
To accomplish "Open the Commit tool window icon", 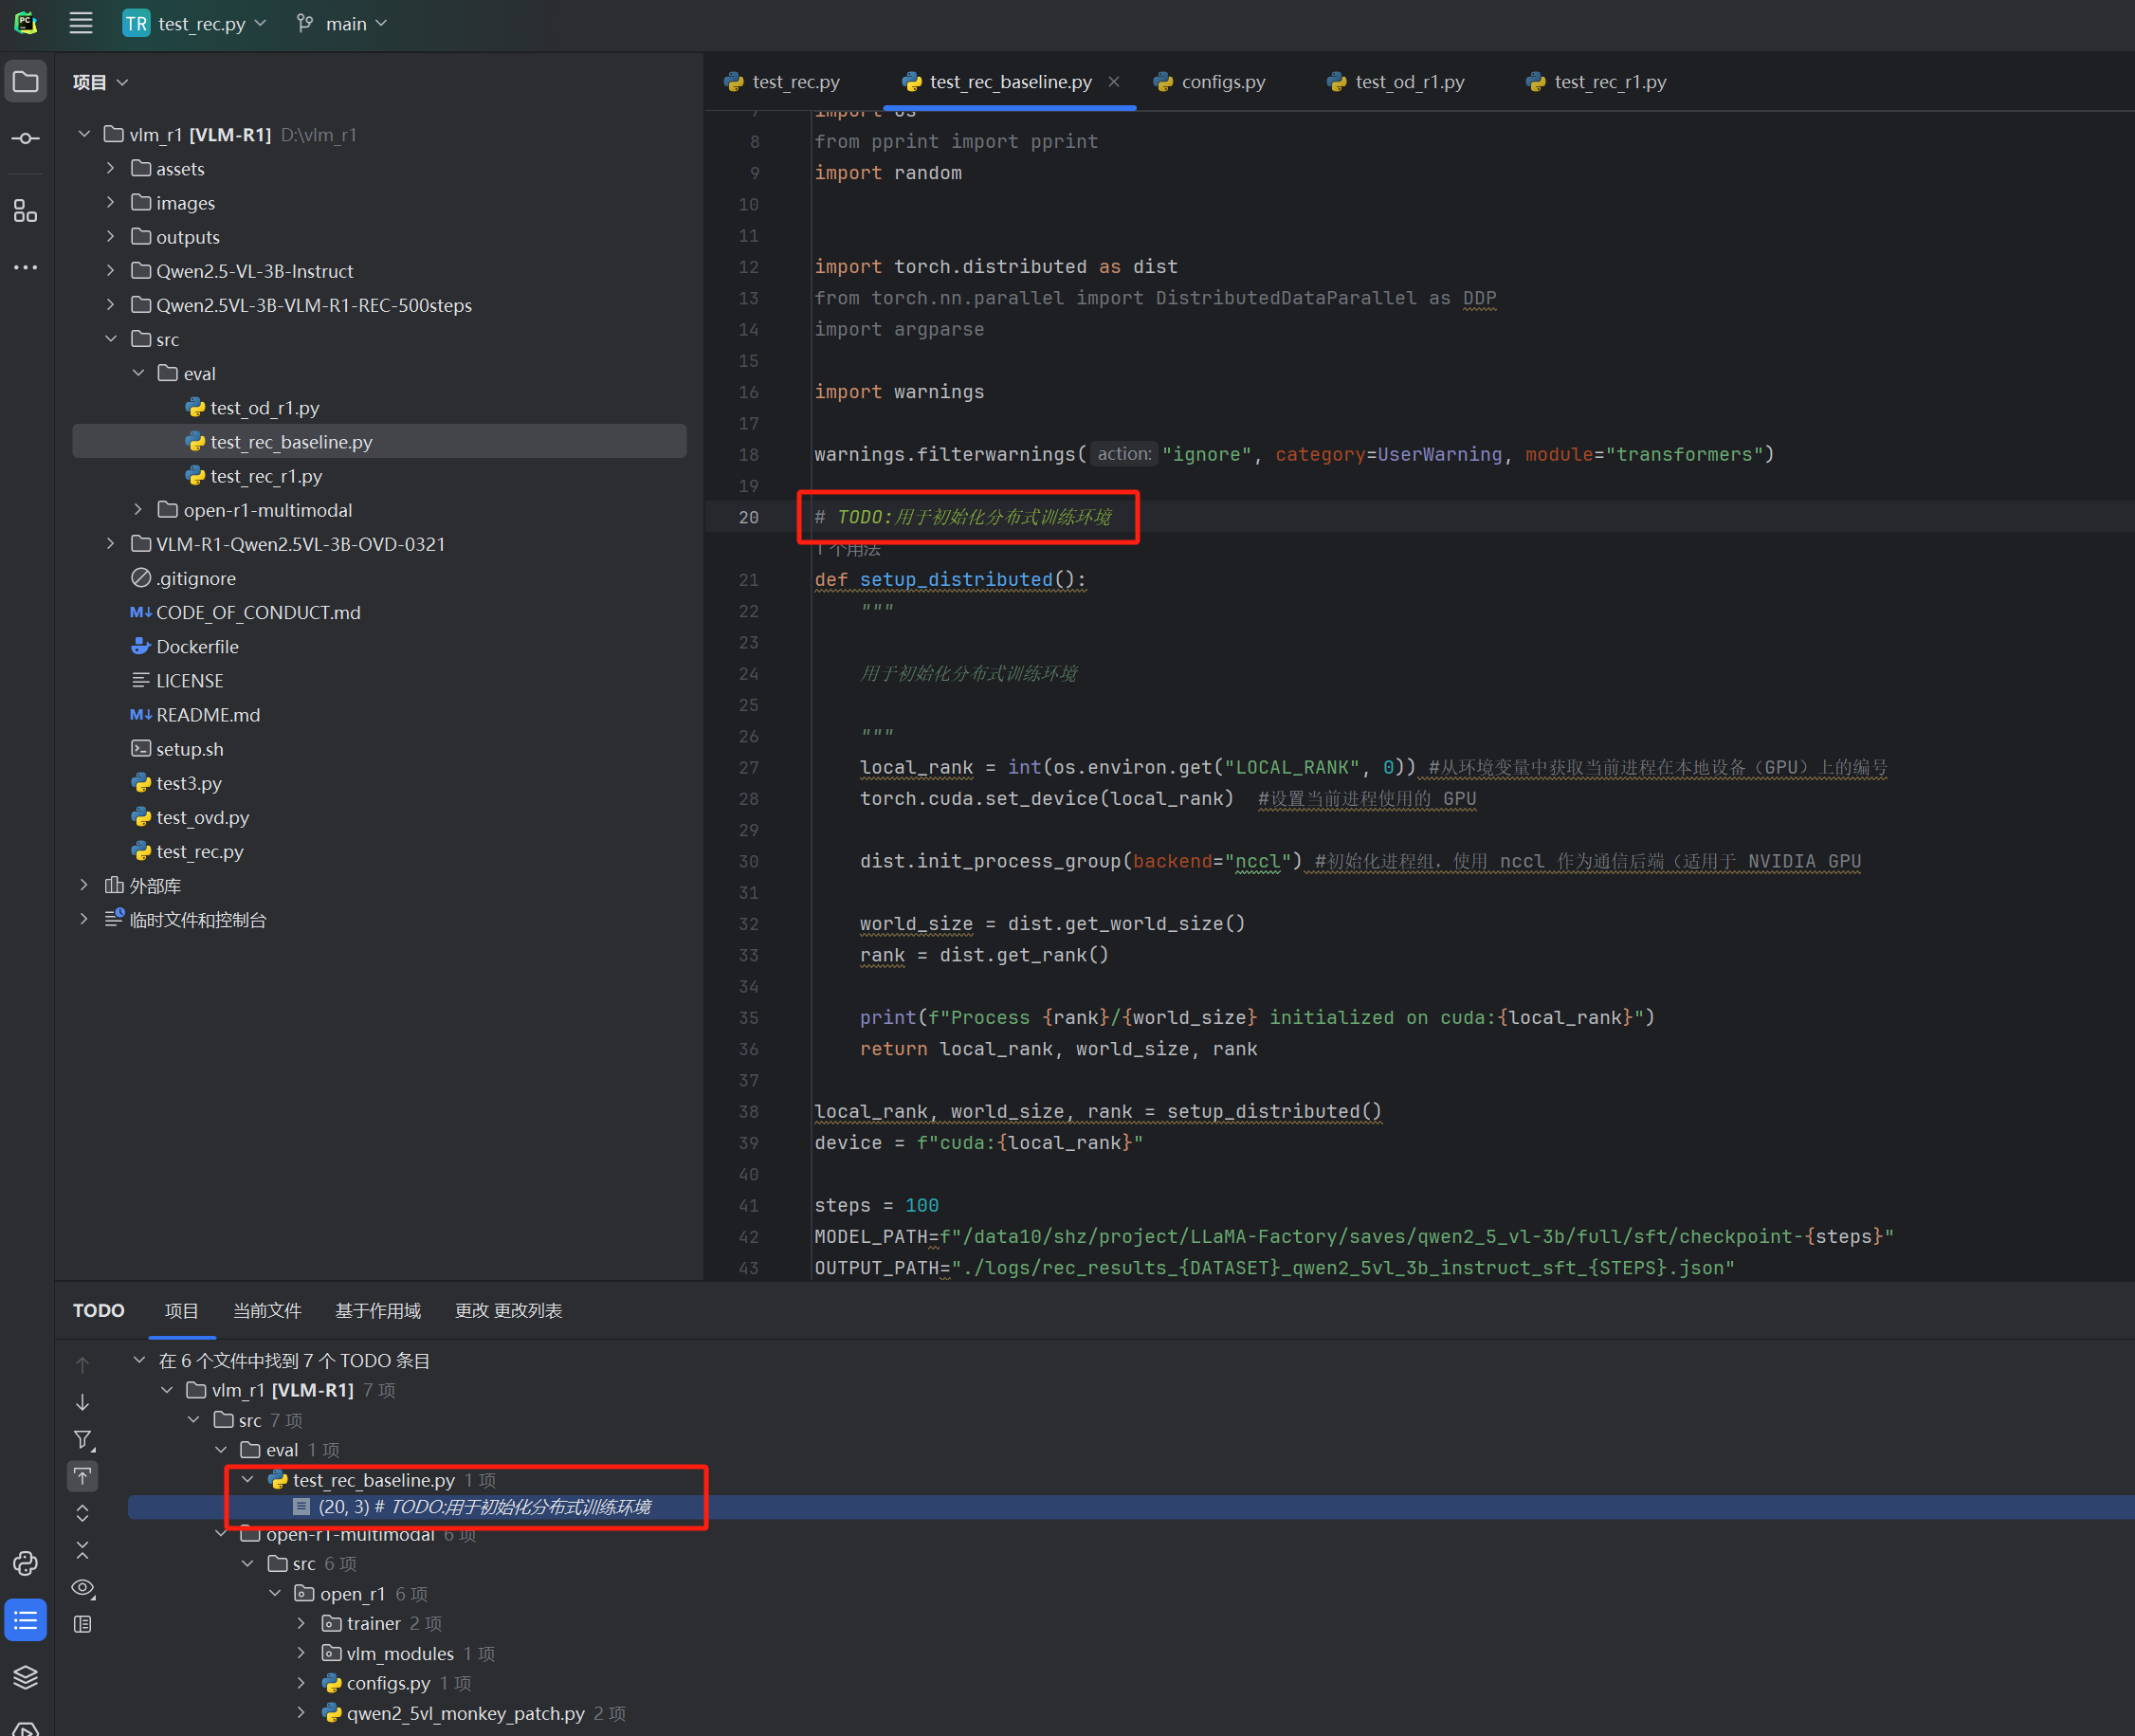I will (26, 139).
